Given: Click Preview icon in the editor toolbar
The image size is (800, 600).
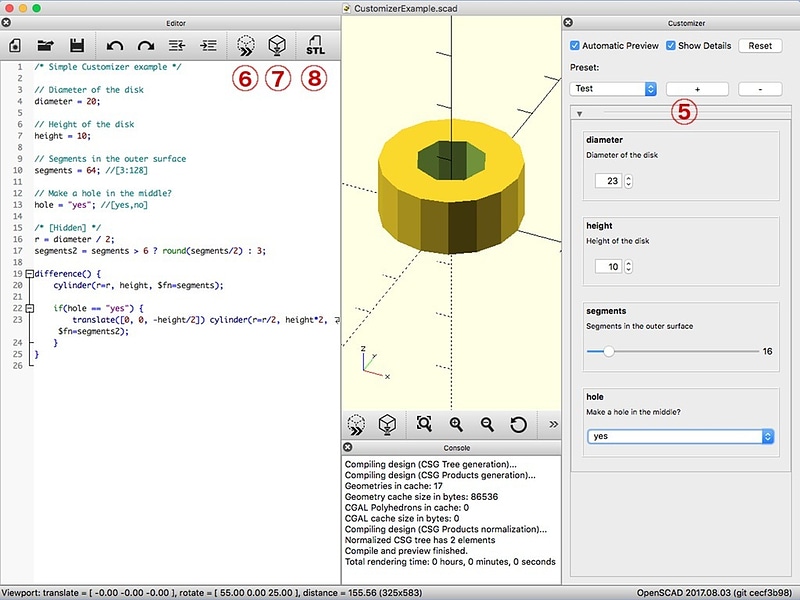Looking at the screenshot, I should [246, 45].
